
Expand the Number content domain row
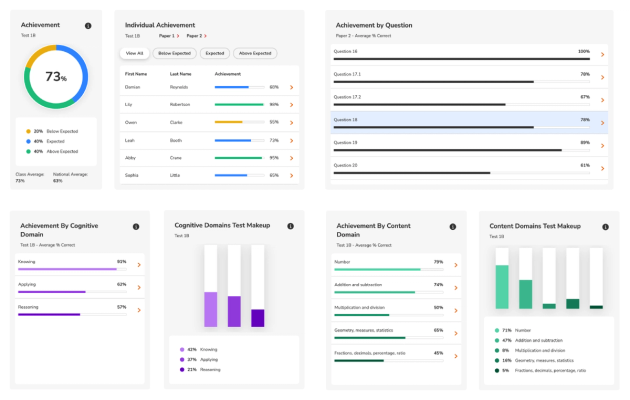[396, 265]
